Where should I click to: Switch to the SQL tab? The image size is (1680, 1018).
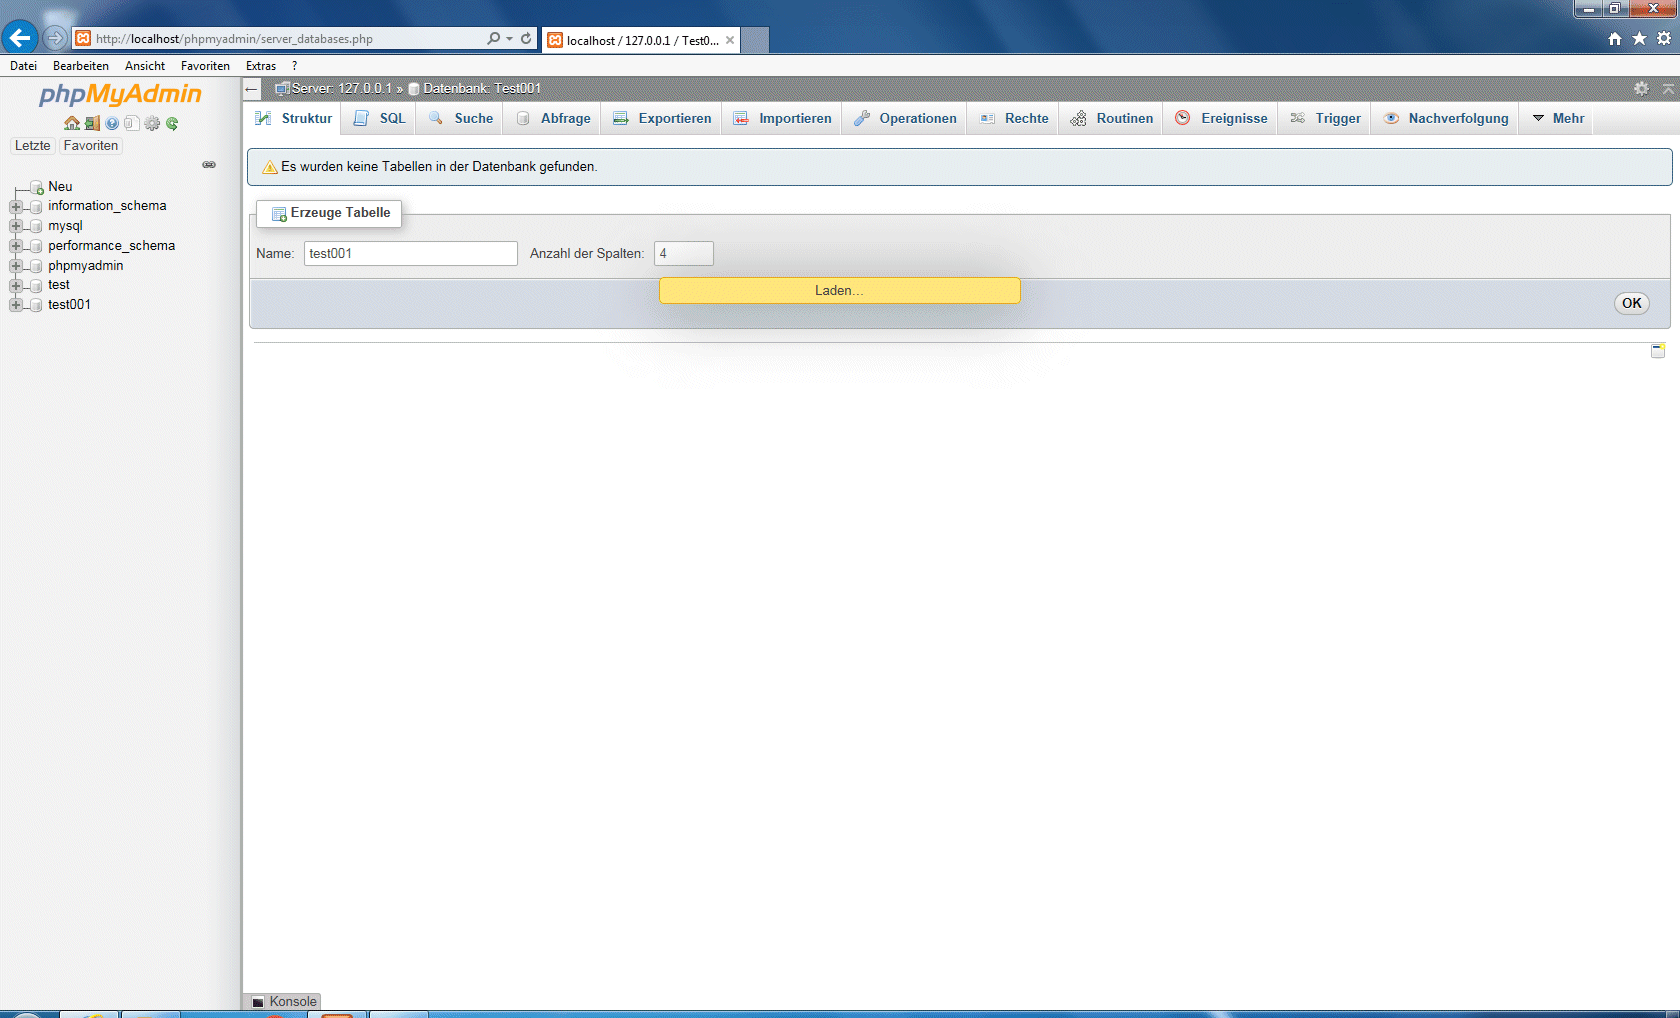(379, 118)
